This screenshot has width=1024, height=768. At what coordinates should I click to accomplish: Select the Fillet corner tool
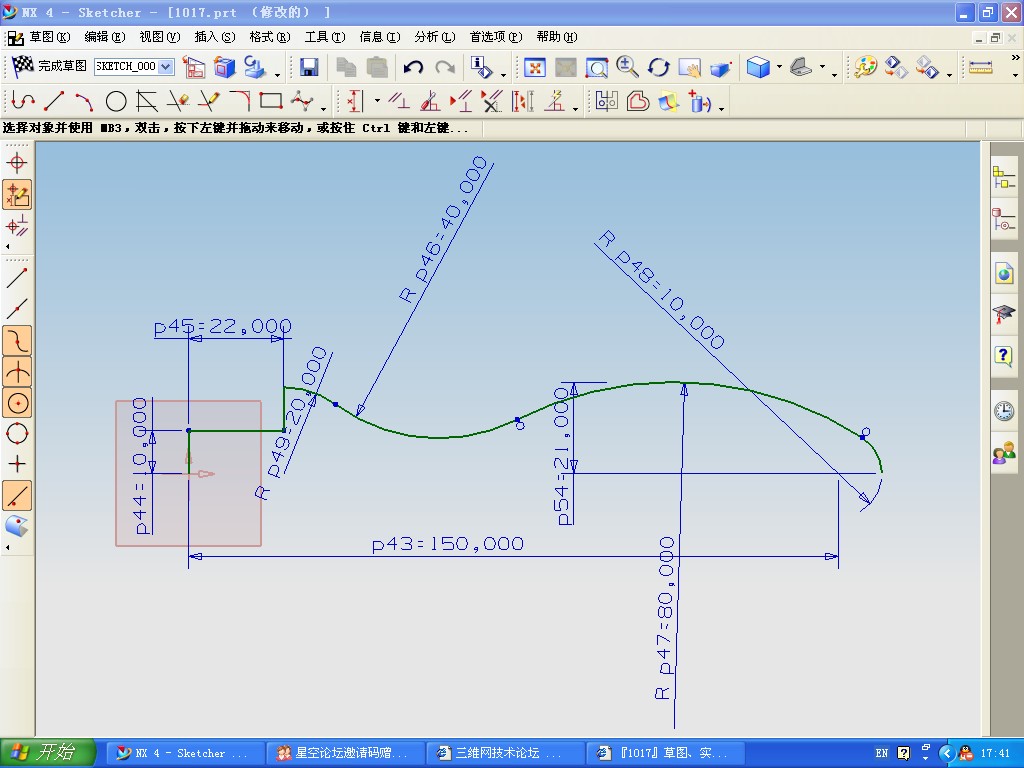[240, 101]
